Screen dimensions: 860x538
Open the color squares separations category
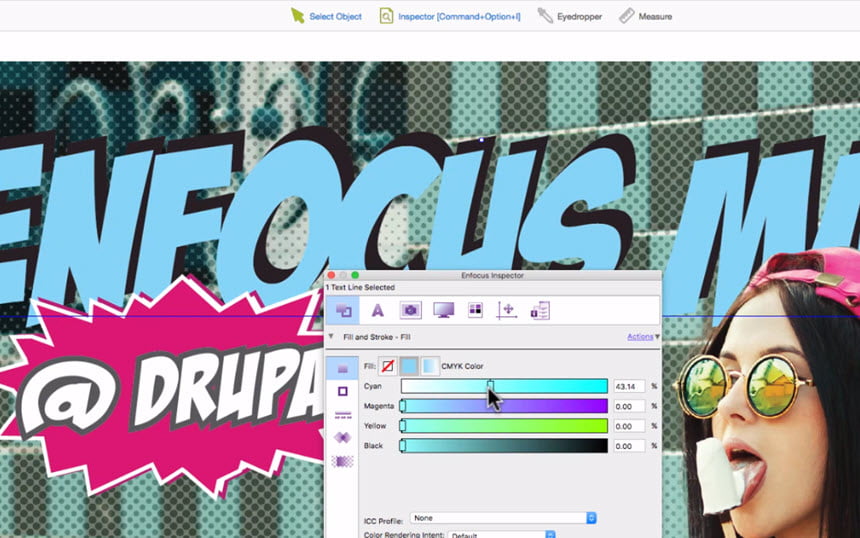[475, 310]
